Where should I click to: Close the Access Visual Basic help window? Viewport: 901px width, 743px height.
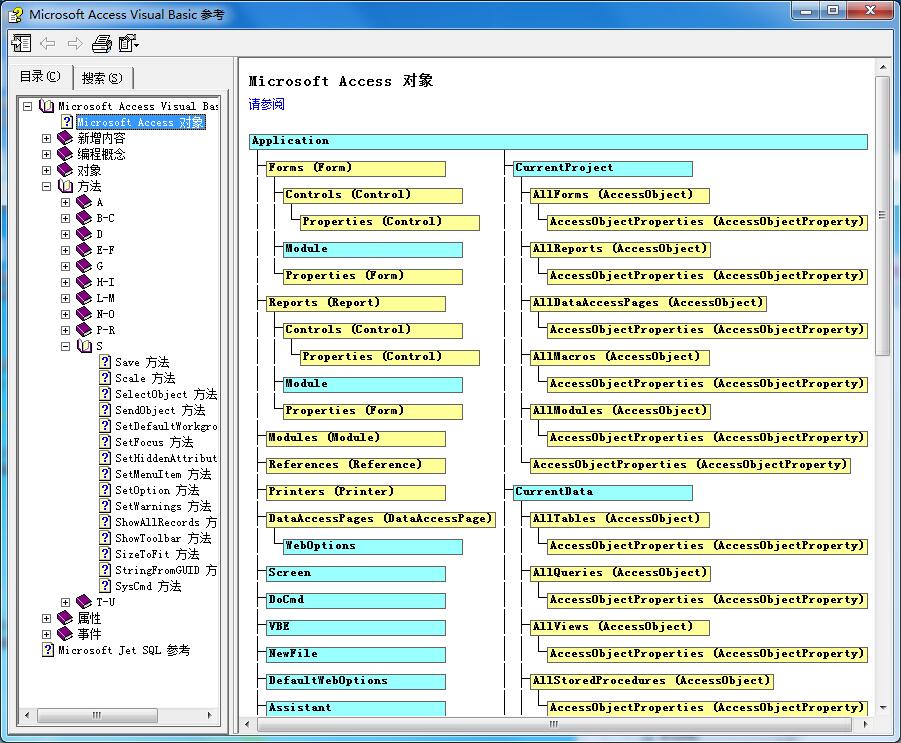point(870,10)
